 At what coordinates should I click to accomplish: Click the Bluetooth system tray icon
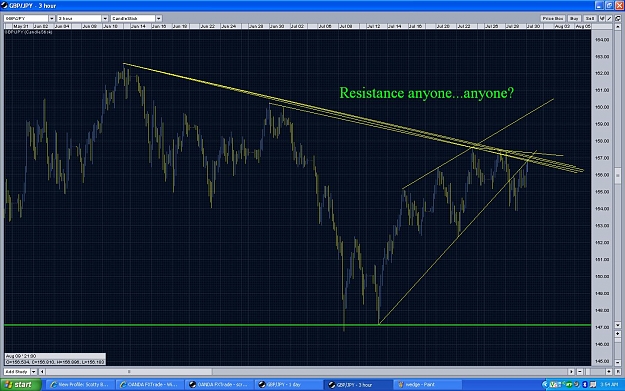coord(585,385)
